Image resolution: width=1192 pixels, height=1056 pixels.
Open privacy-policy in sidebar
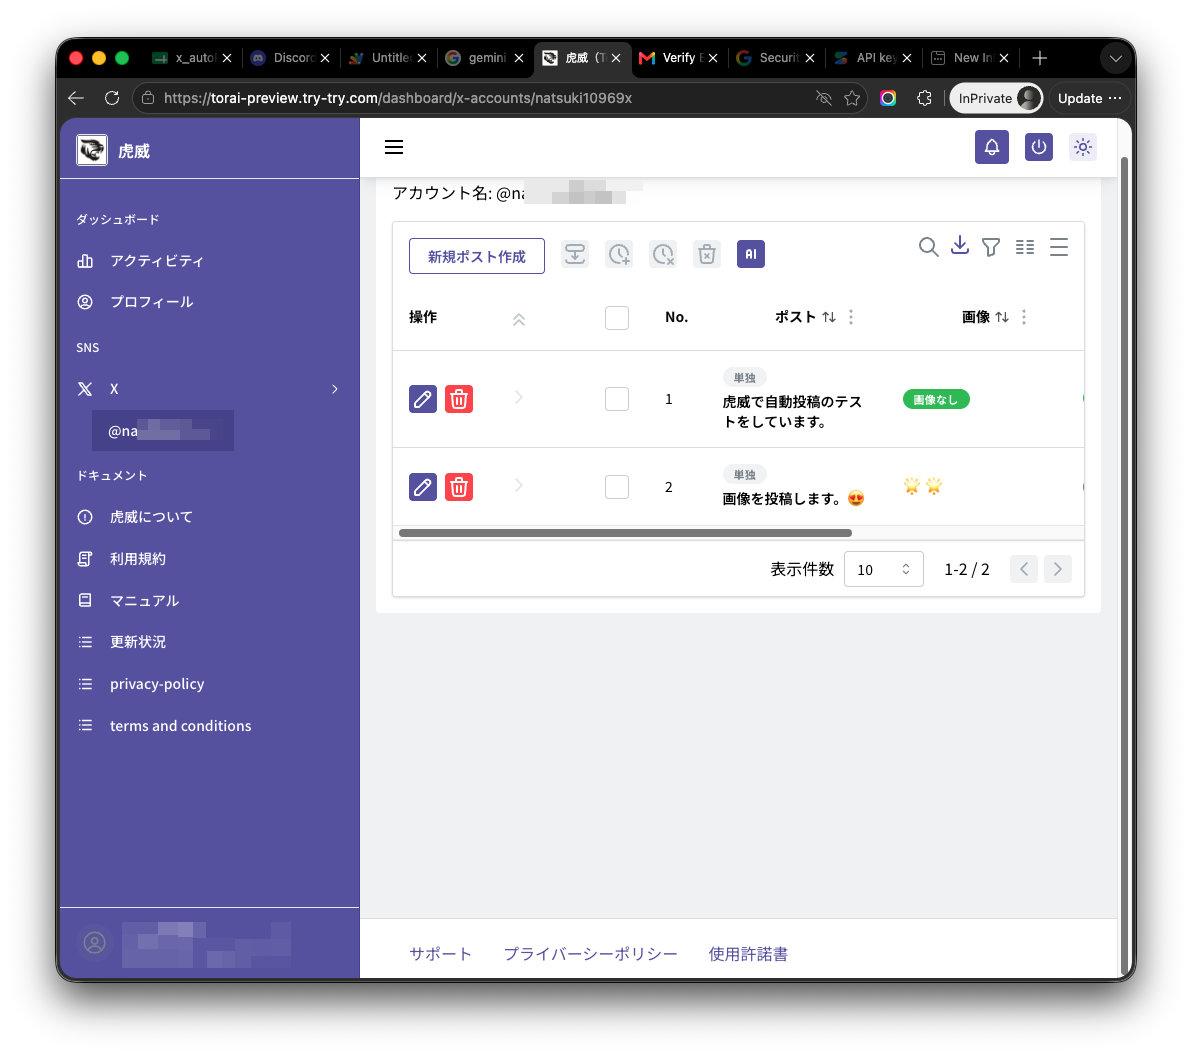(157, 683)
